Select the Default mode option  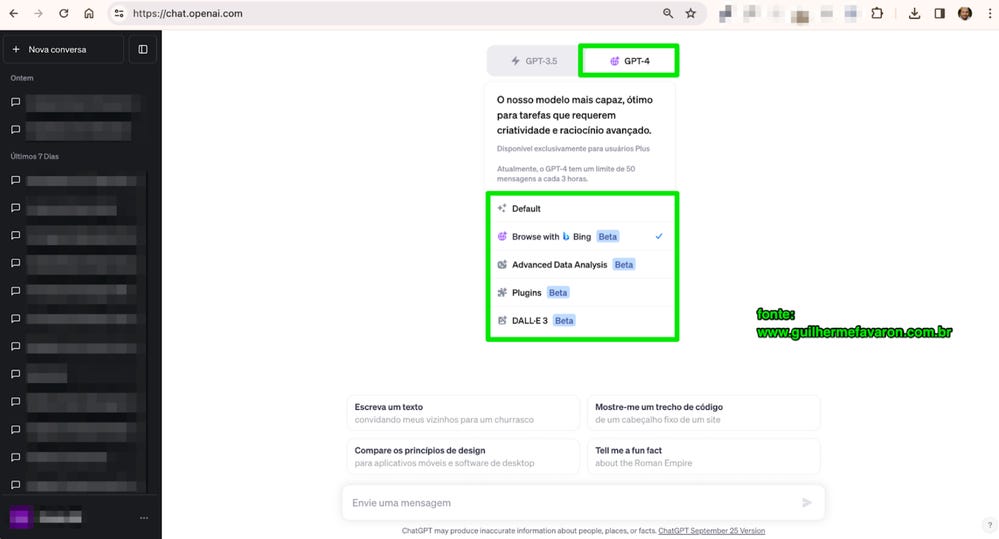tap(582, 208)
